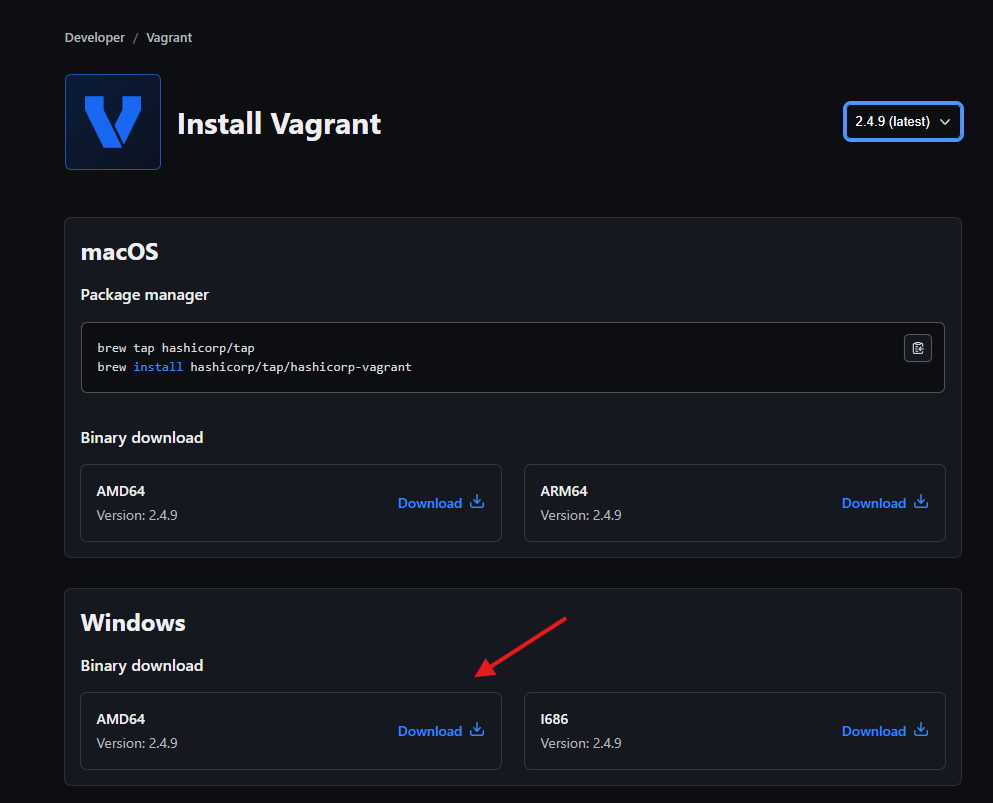The image size is (993, 803).
Task: Click the Package manager subheading
Action: pos(145,295)
